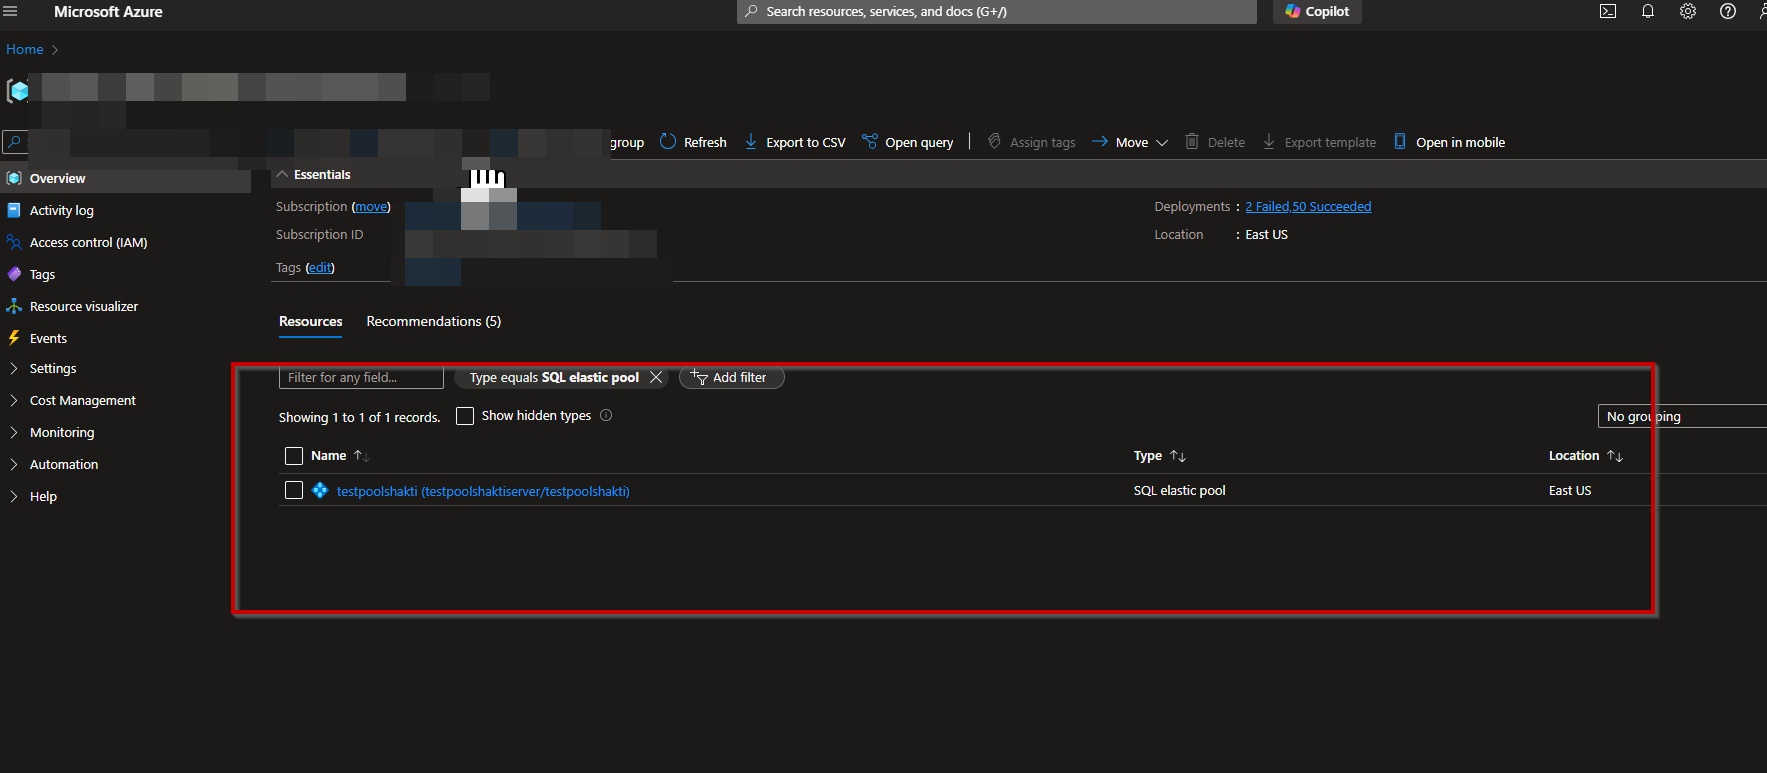The height and width of the screenshot is (773, 1767).
Task: Open the notifications bell
Action: [x=1648, y=12]
